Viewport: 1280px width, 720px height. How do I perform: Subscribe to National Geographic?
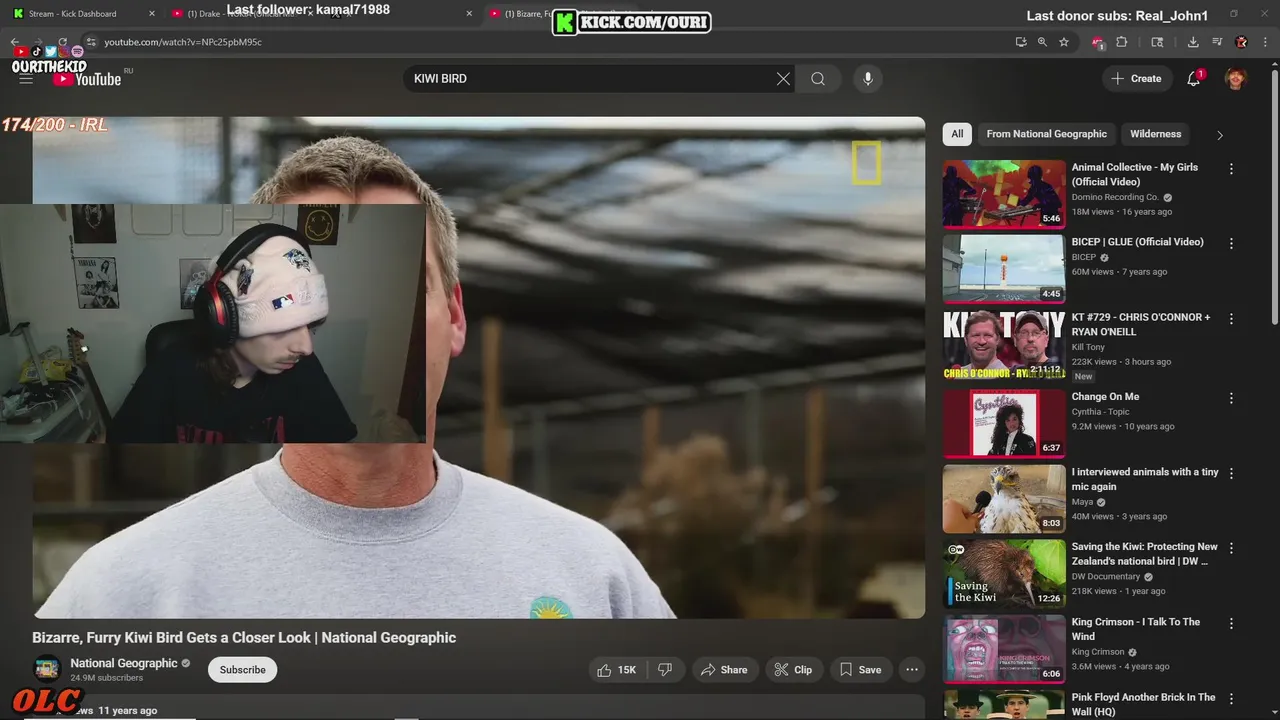(x=243, y=670)
